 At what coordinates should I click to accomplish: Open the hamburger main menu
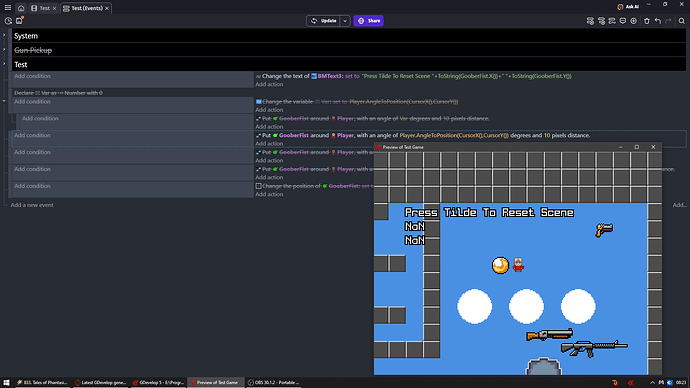coord(7,7)
